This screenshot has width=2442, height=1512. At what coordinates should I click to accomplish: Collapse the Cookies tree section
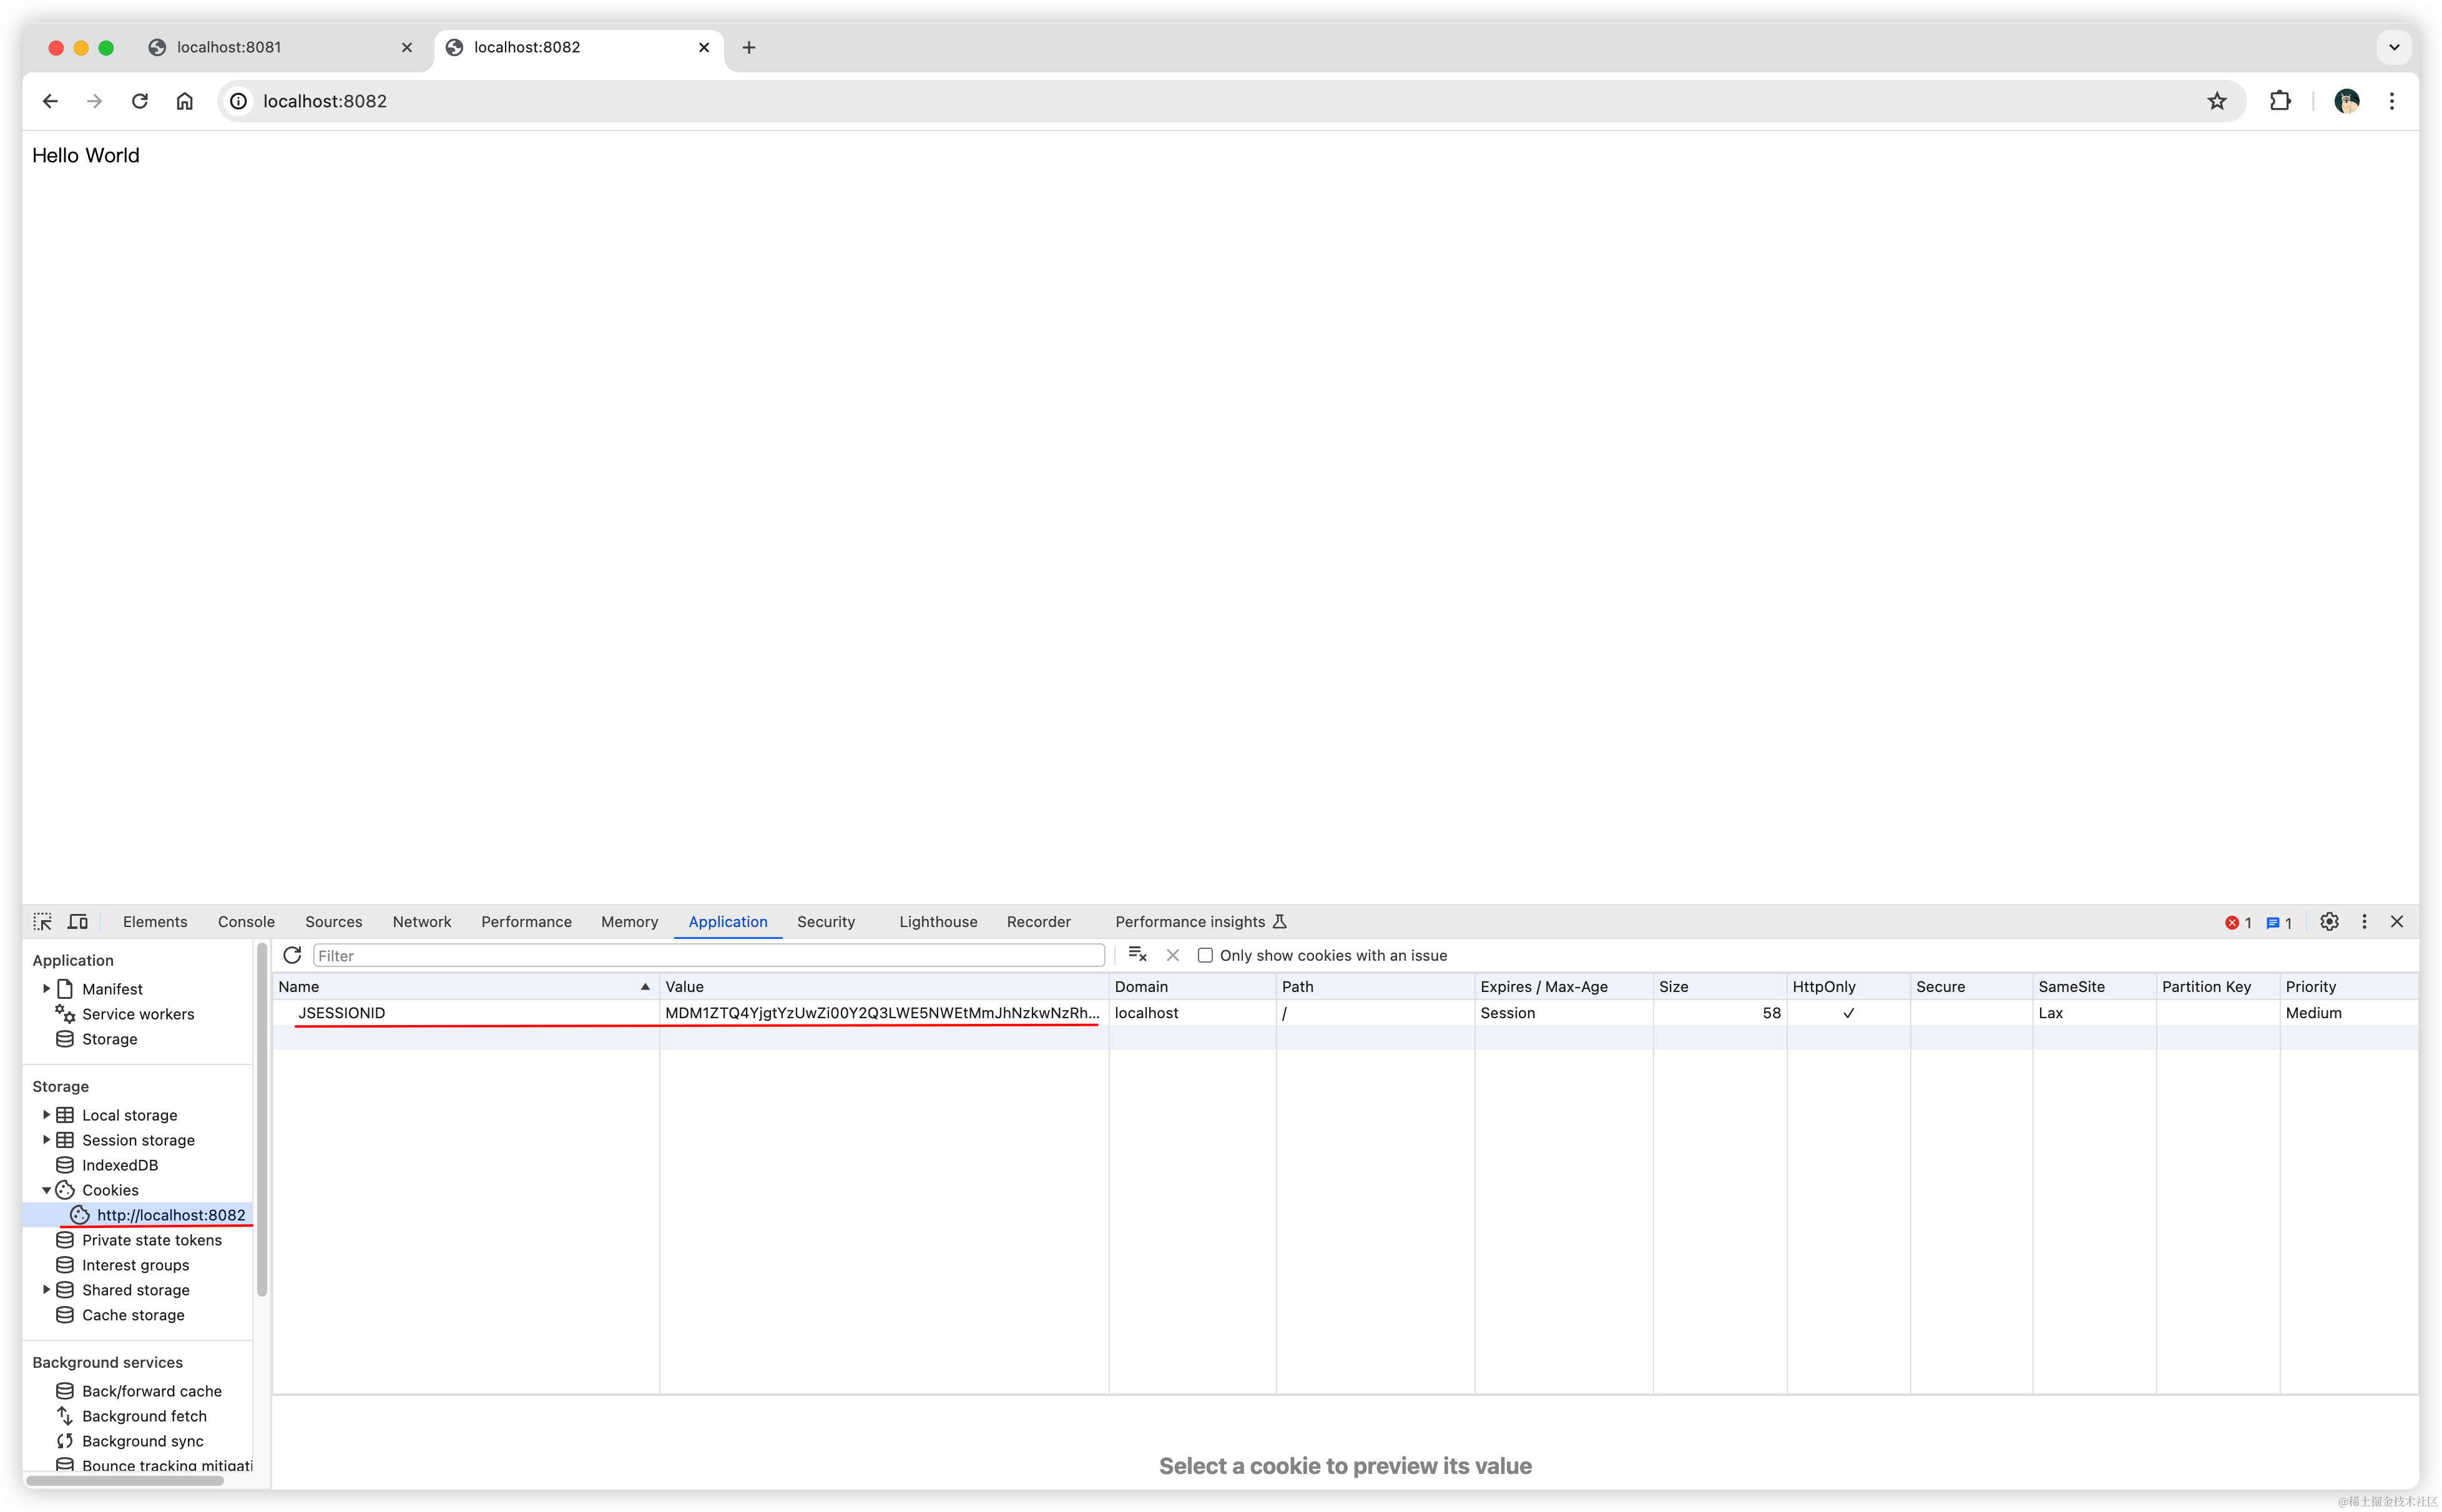(46, 1190)
